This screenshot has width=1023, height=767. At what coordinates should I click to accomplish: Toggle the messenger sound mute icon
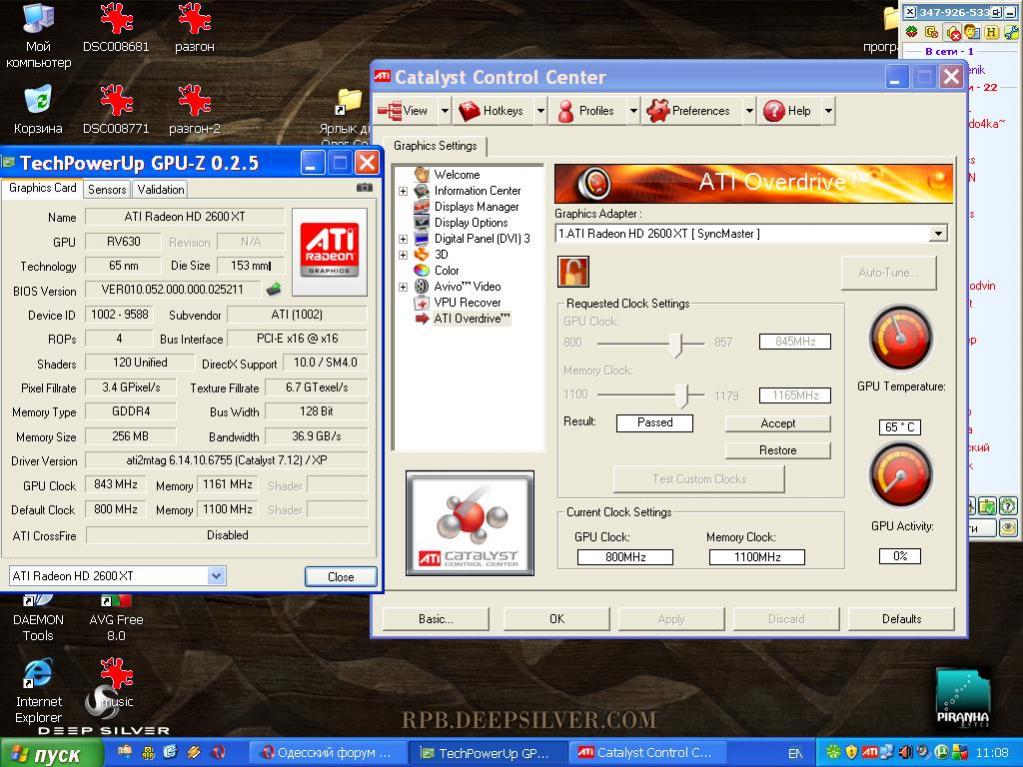pyautogui.click(x=952, y=31)
